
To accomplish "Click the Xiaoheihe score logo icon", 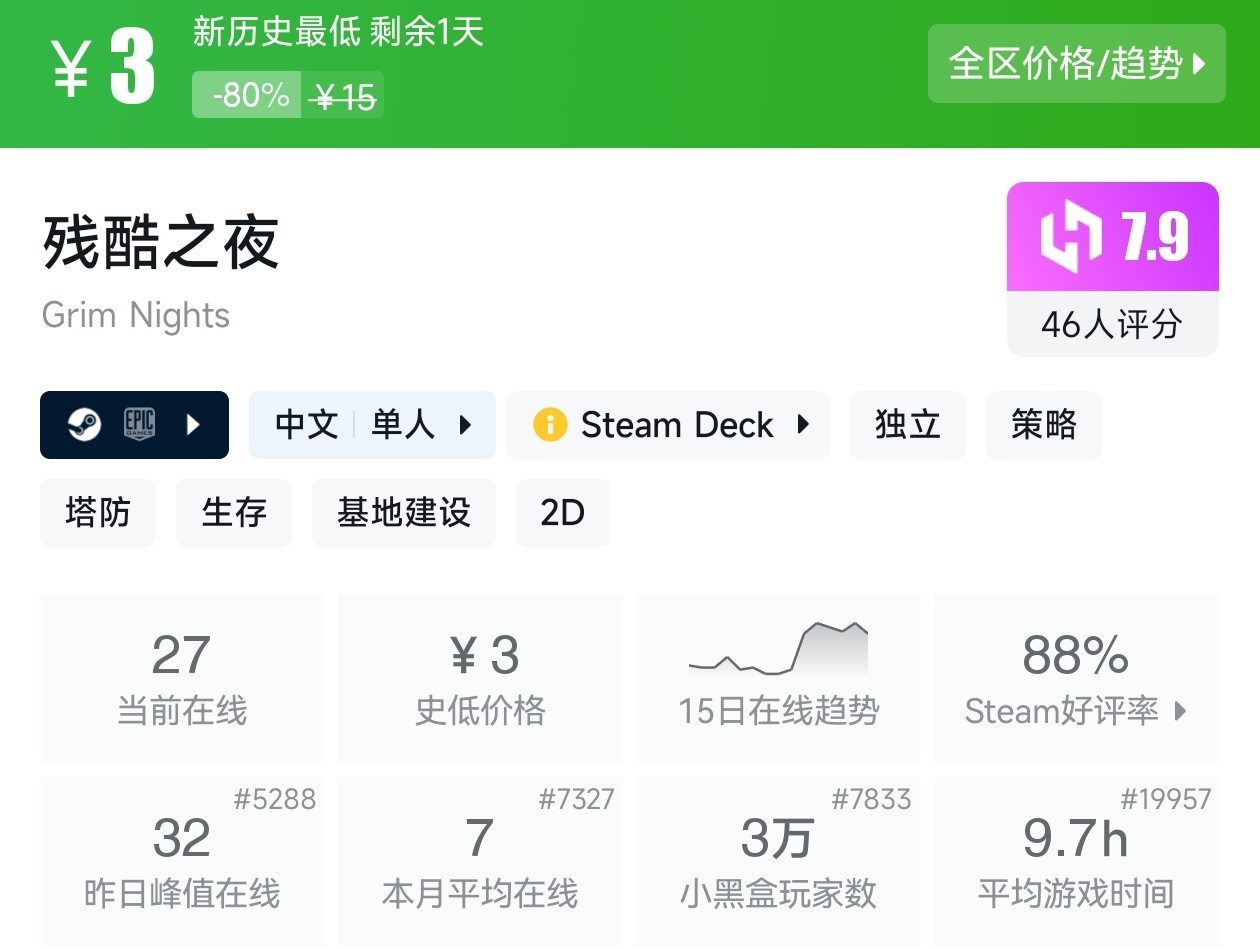I will pos(1070,237).
